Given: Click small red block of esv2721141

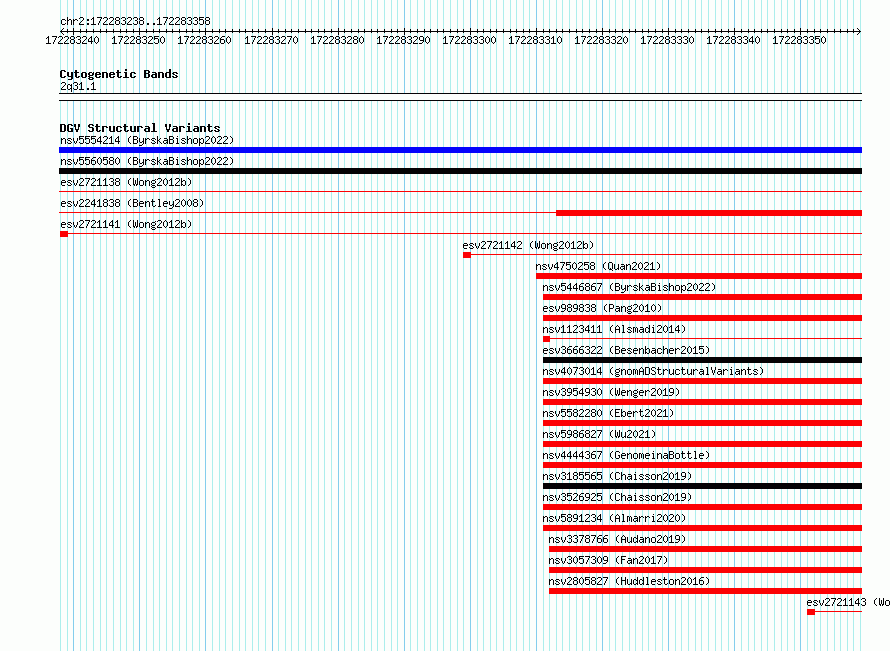Looking at the screenshot, I should [x=64, y=234].
